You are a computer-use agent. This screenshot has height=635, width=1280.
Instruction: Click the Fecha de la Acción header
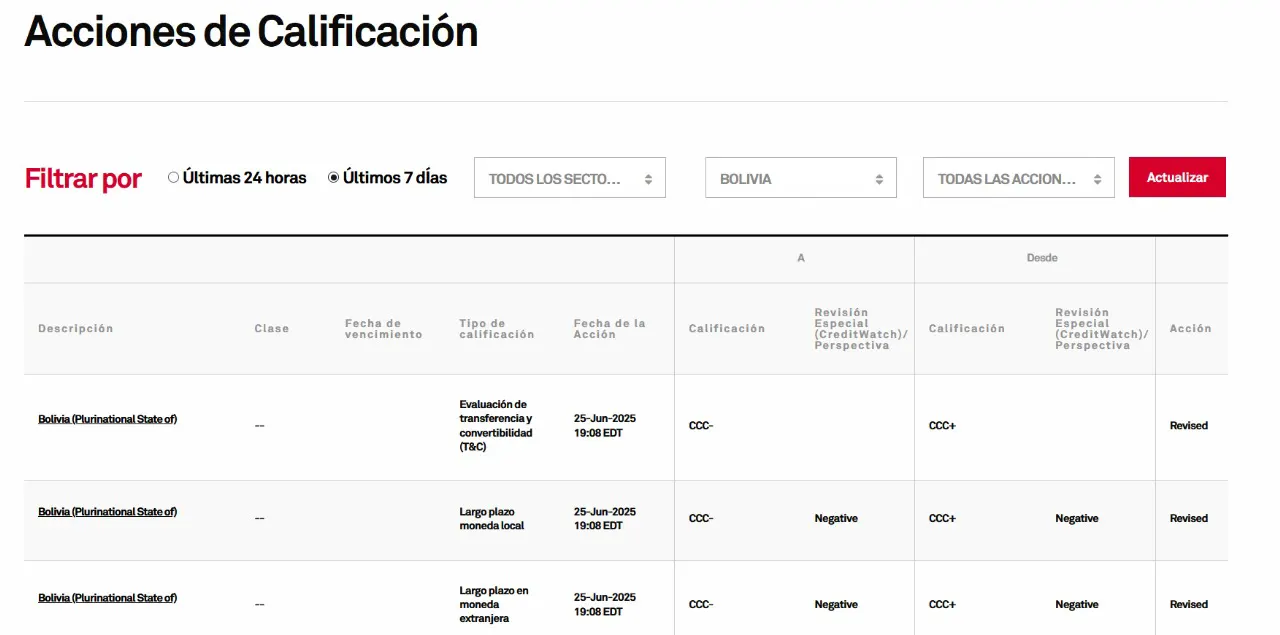tap(609, 329)
